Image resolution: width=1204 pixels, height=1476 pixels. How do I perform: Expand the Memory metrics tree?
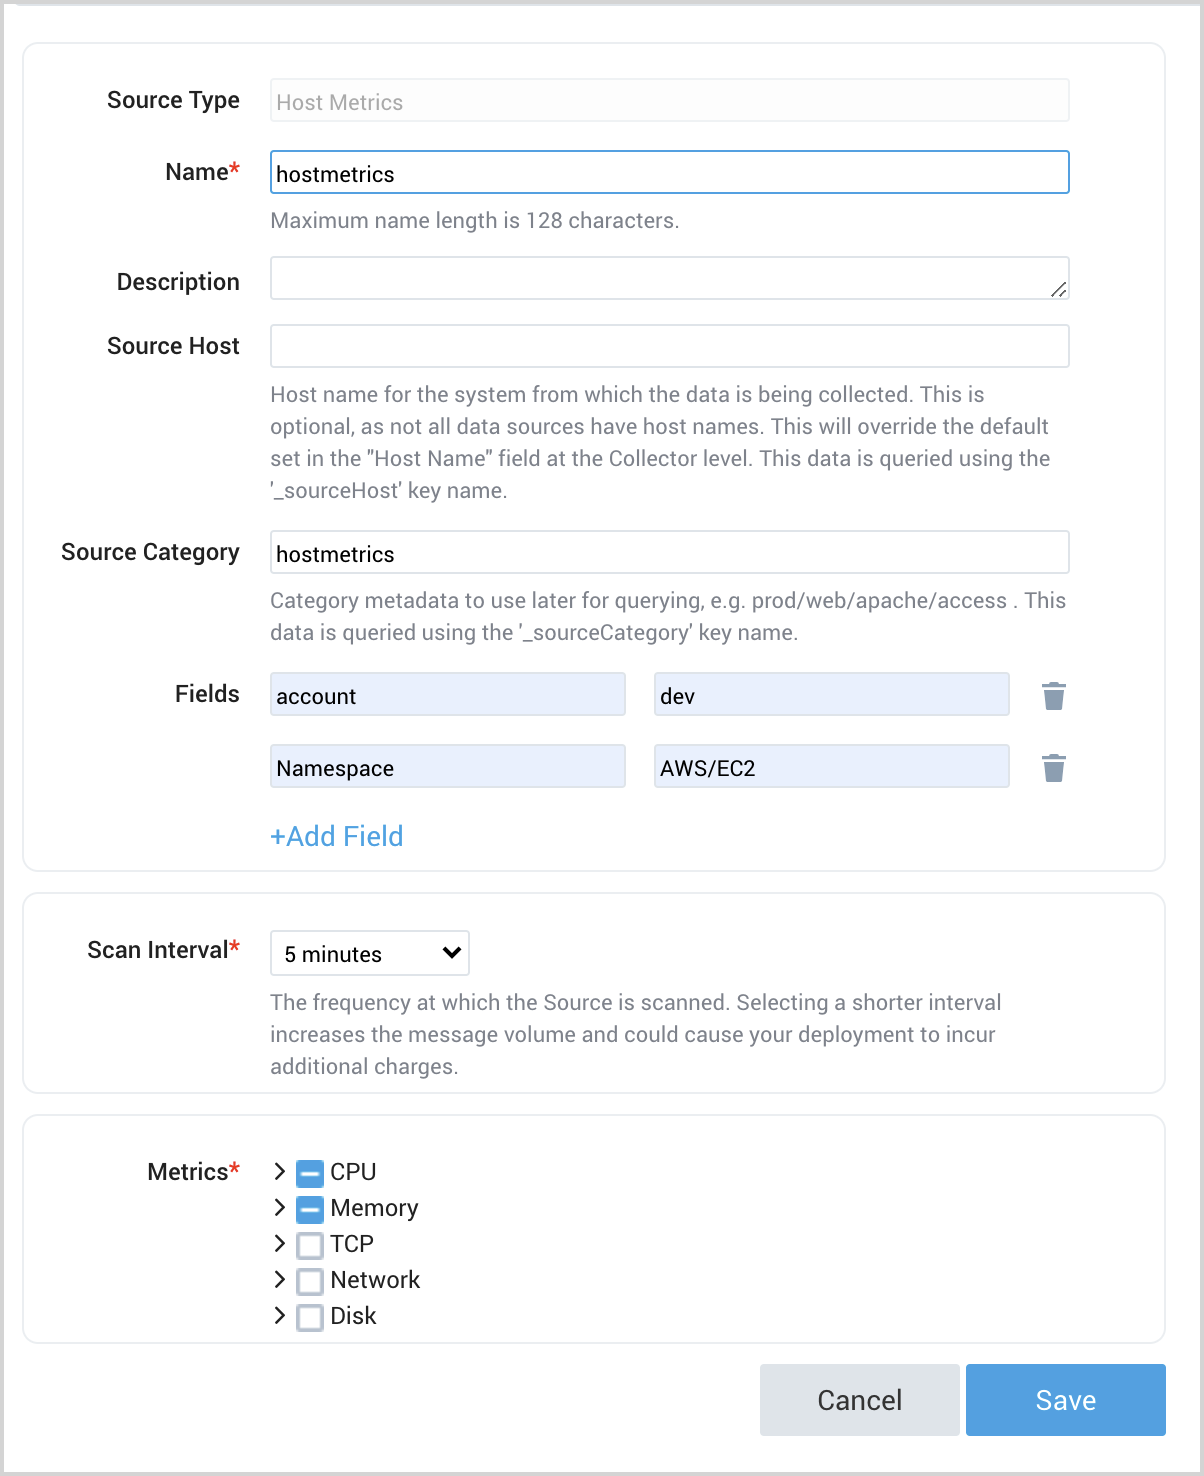280,1208
